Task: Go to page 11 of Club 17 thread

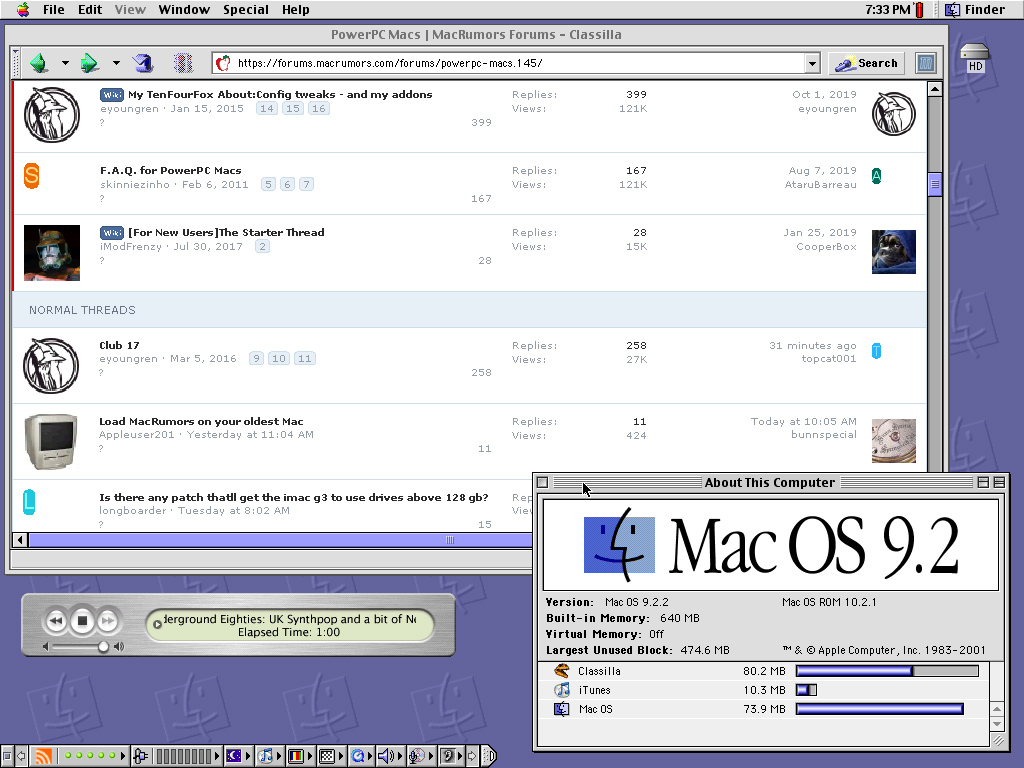Action: 304,359
